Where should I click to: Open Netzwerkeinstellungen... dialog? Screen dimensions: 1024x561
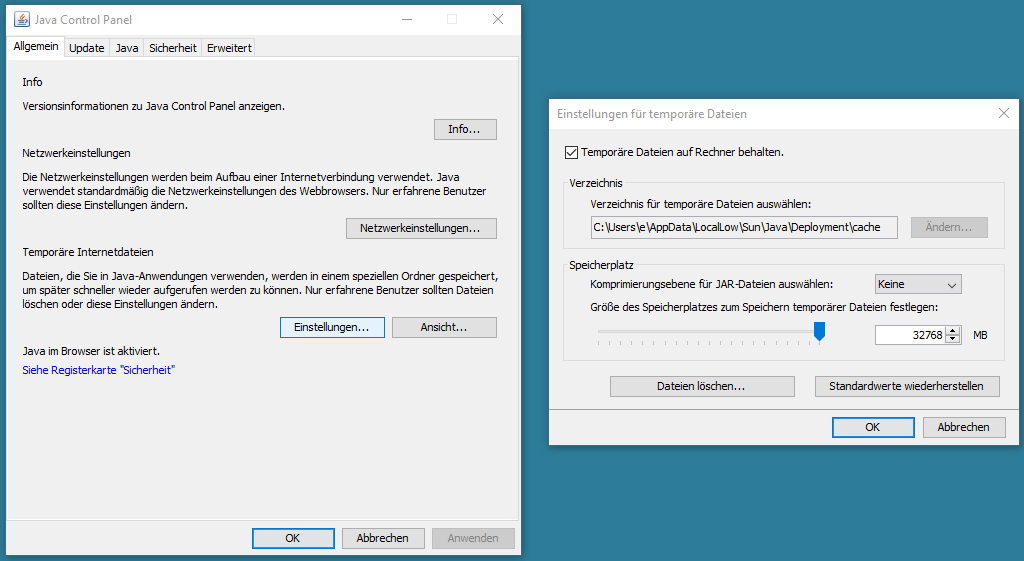(421, 229)
